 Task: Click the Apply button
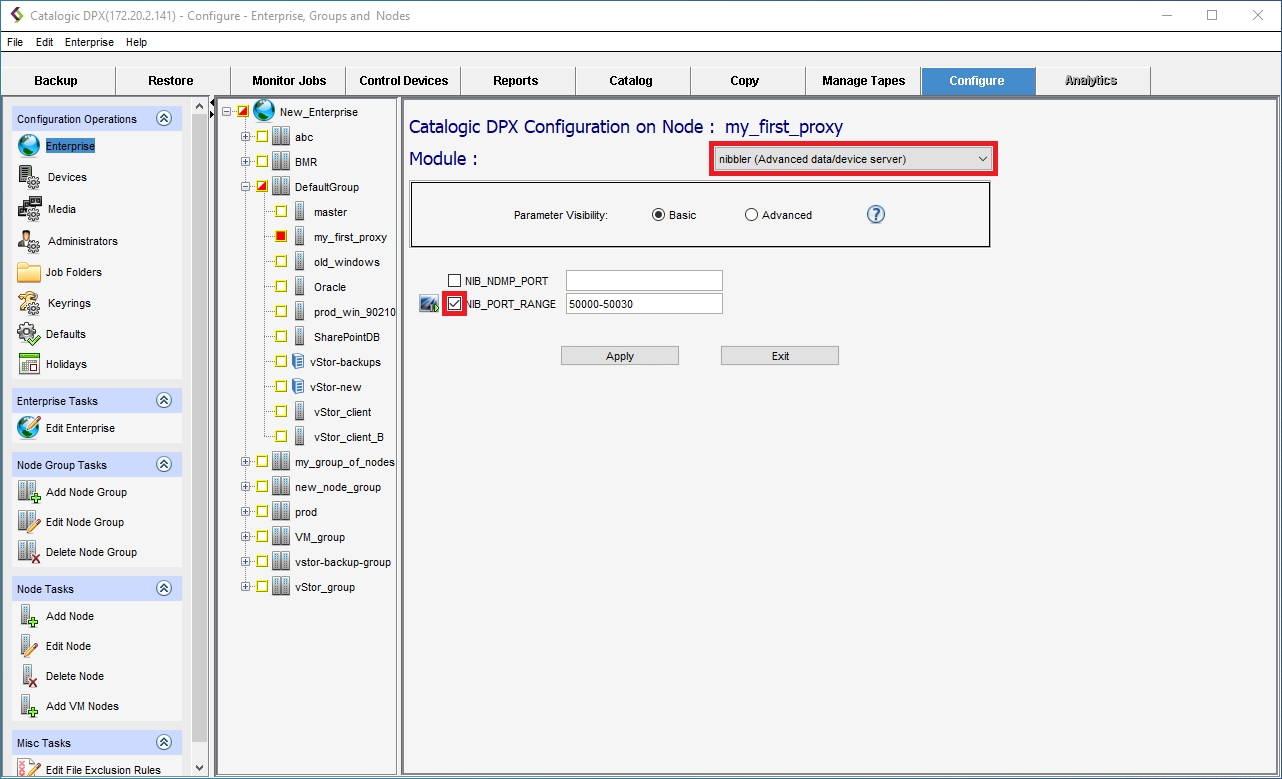pyautogui.click(x=619, y=356)
